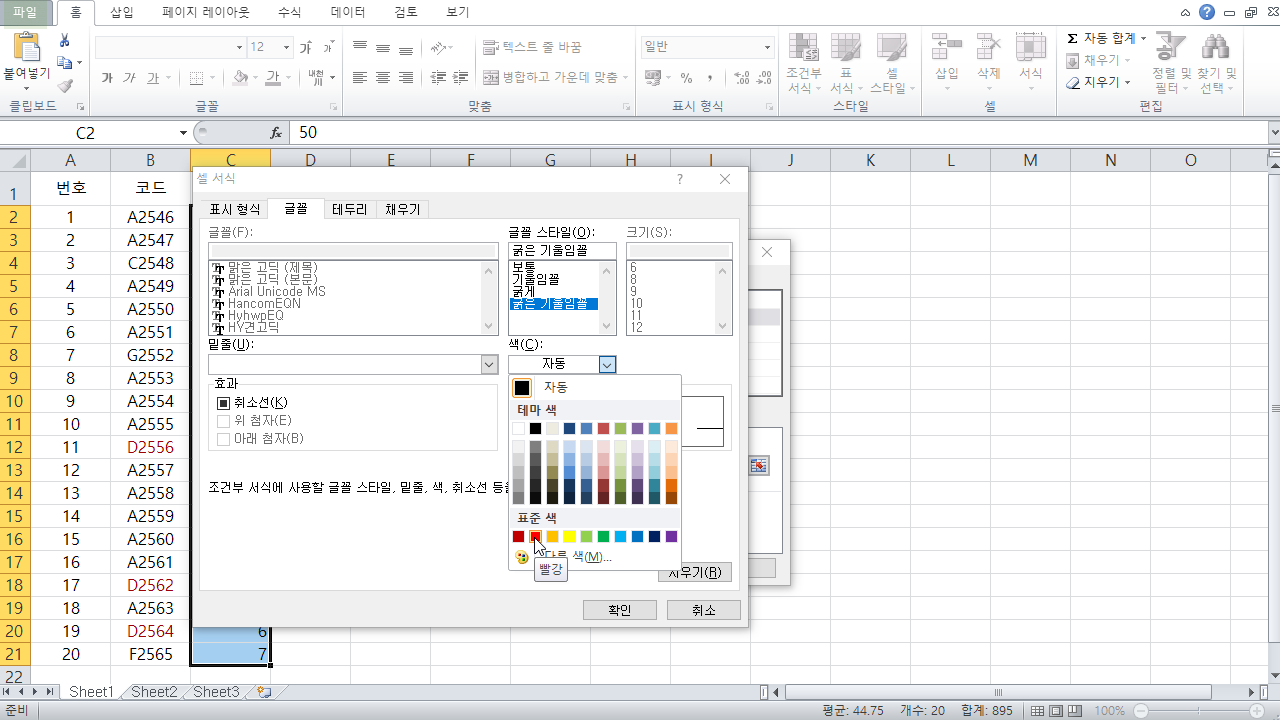Viewport: 1280px width, 720px height.
Task: Click the Bold 가 button in the ribbon
Action: (x=107, y=78)
